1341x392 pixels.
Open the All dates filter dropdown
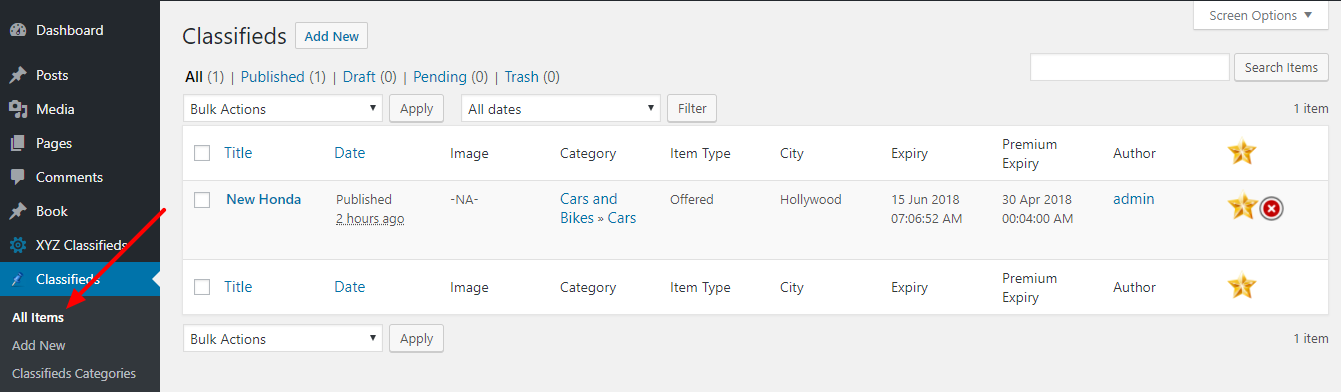coord(561,109)
